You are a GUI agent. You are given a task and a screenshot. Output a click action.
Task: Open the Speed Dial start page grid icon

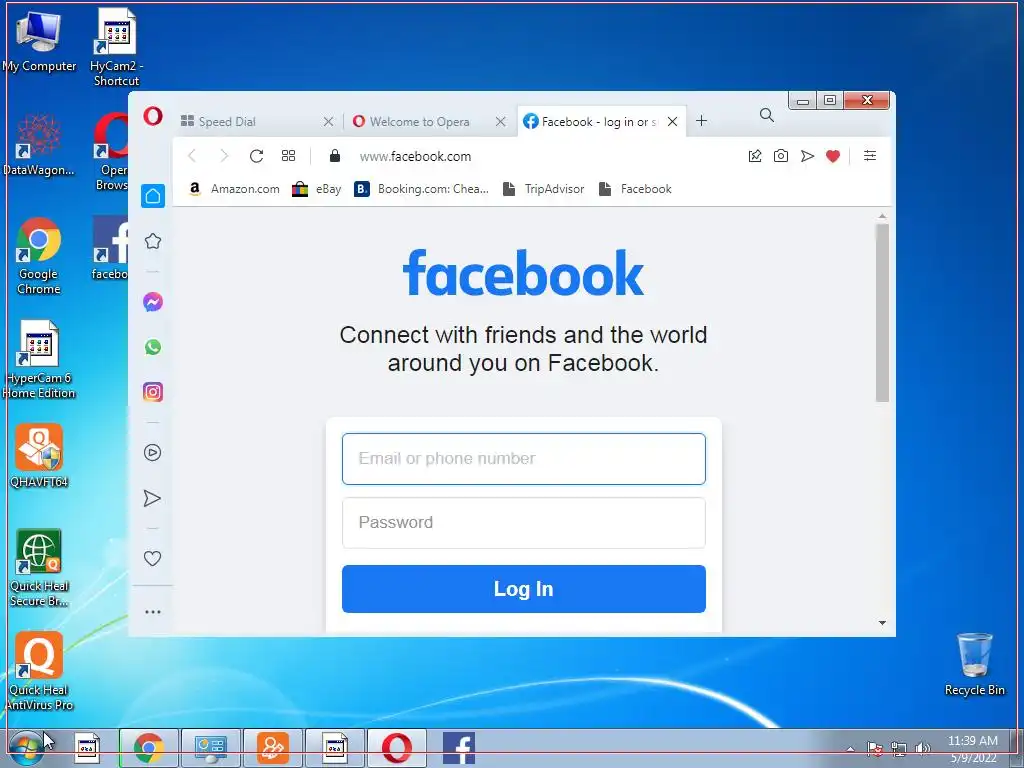click(x=288, y=155)
